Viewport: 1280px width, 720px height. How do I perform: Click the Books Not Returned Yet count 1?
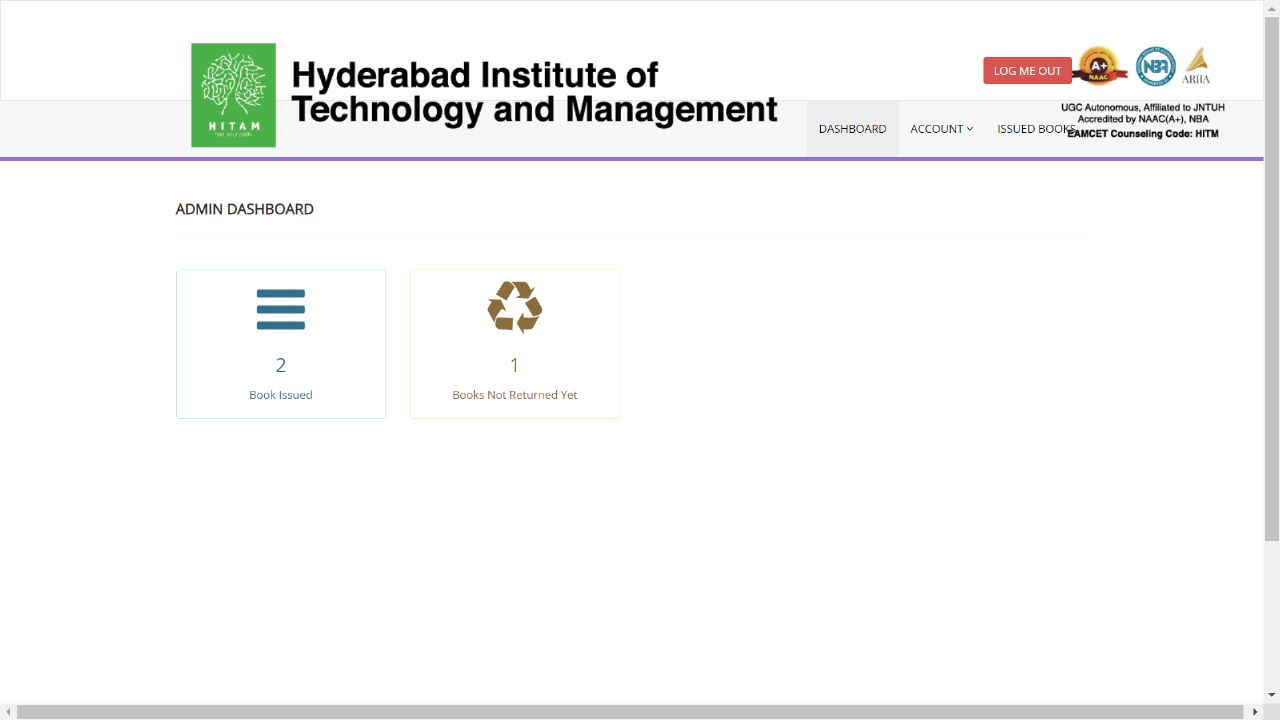coord(515,365)
